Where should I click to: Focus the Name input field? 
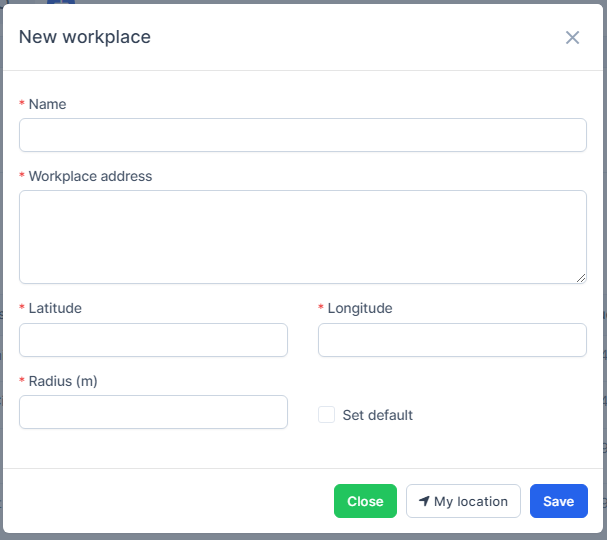302,135
